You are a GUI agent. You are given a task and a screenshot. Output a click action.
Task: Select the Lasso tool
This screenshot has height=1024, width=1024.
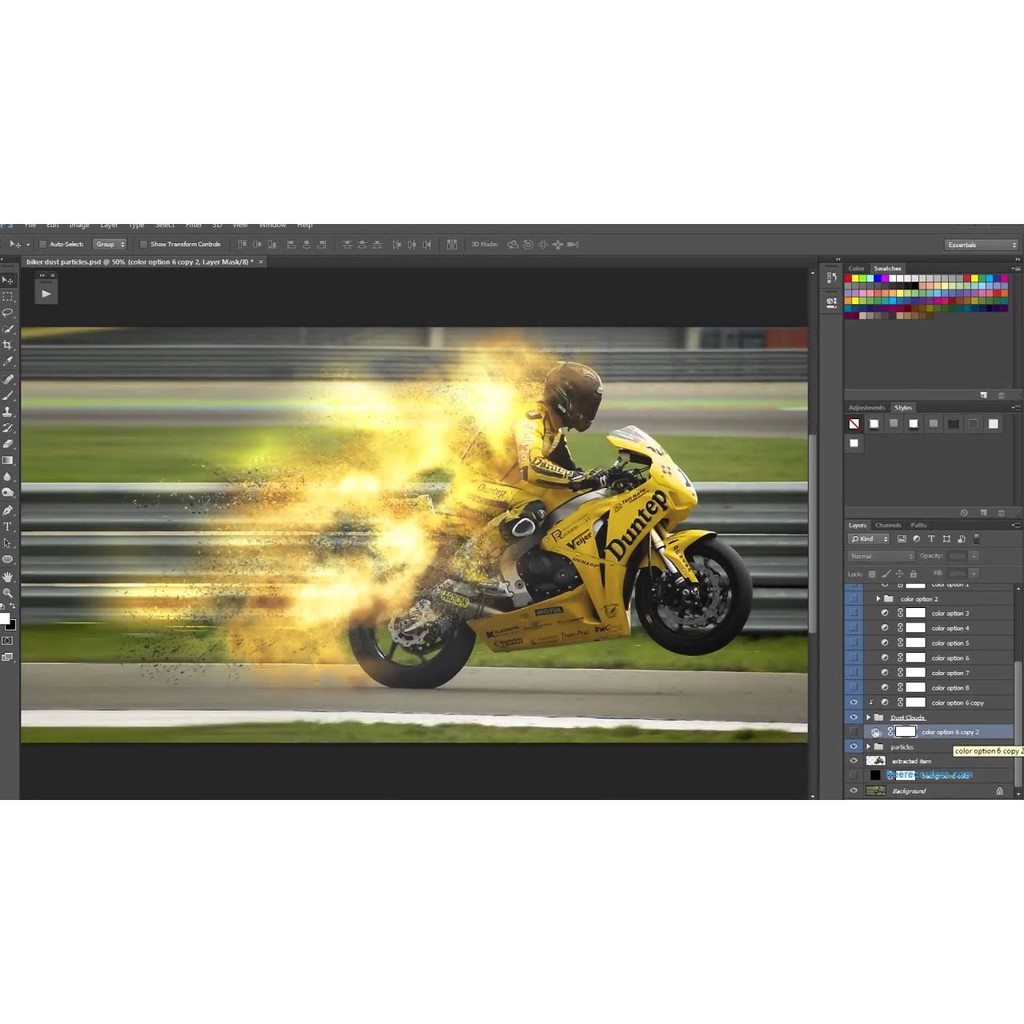[8, 312]
